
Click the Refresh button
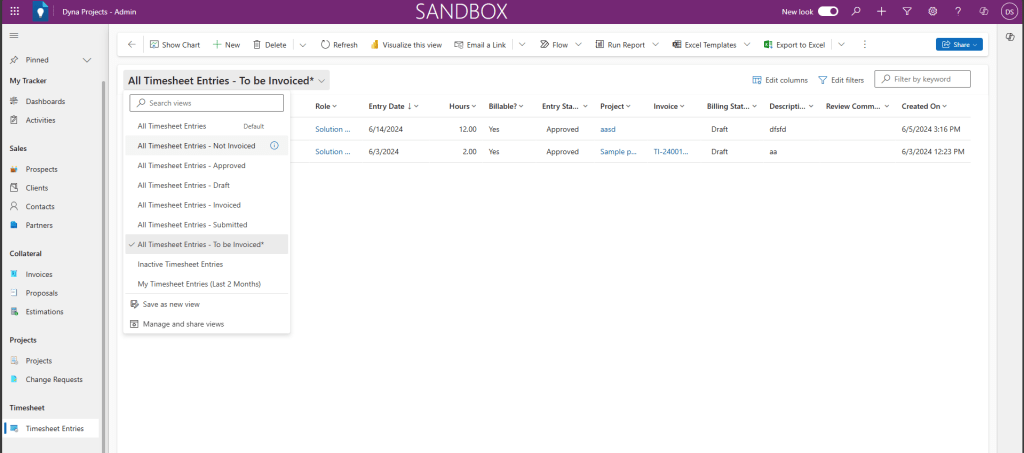pos(339,45)
